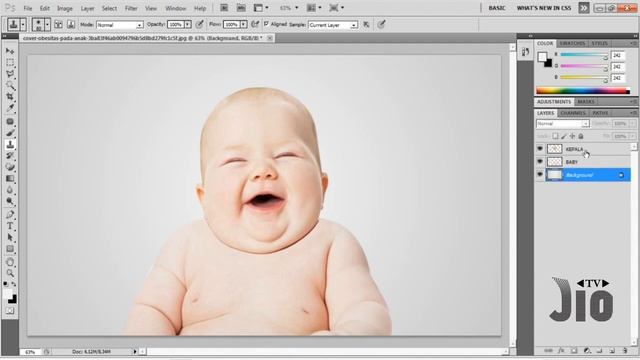The image size is (640, 360).
Task: Select the Move tool
Action: (10, 51)
